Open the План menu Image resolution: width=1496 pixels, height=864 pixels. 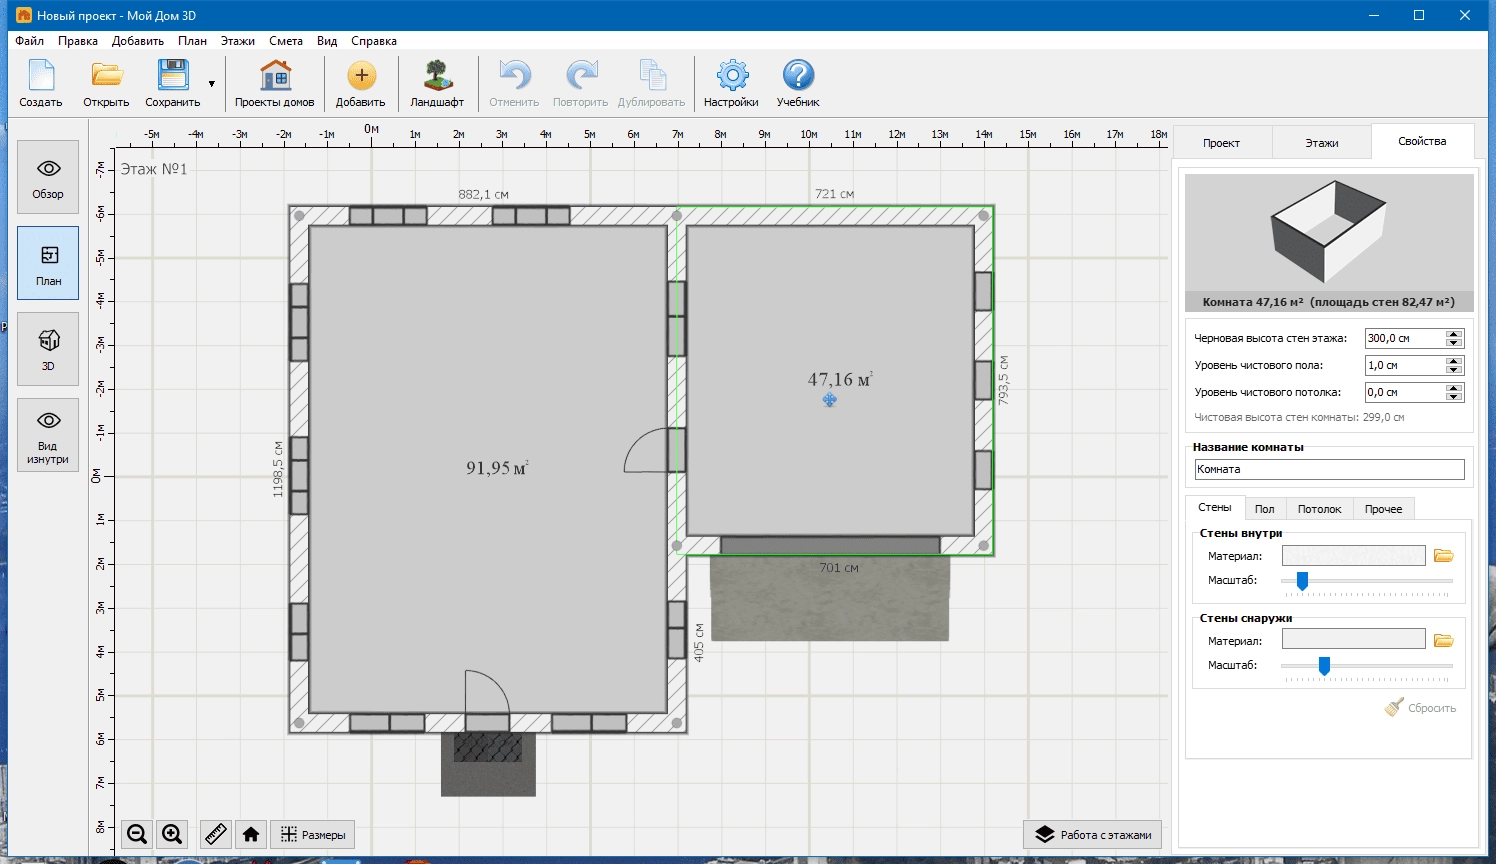tap(192, 41)
